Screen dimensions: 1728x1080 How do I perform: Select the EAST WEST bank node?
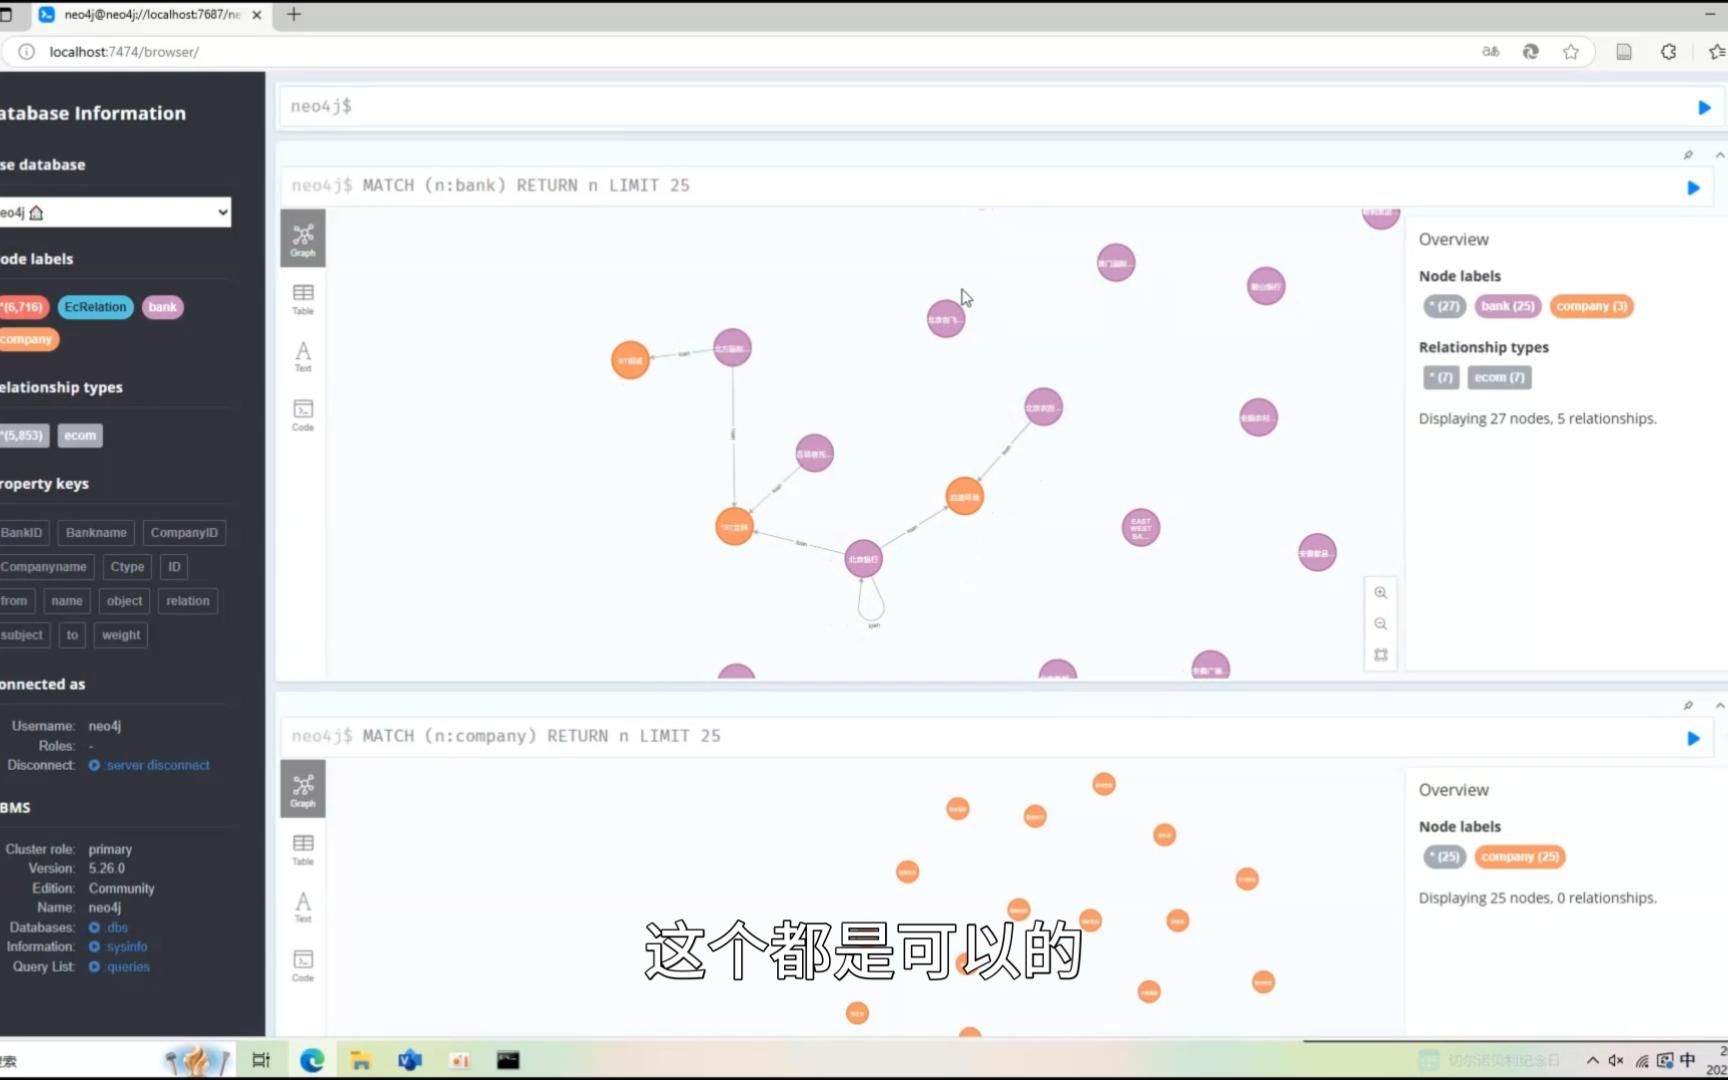click(1141, 527)
